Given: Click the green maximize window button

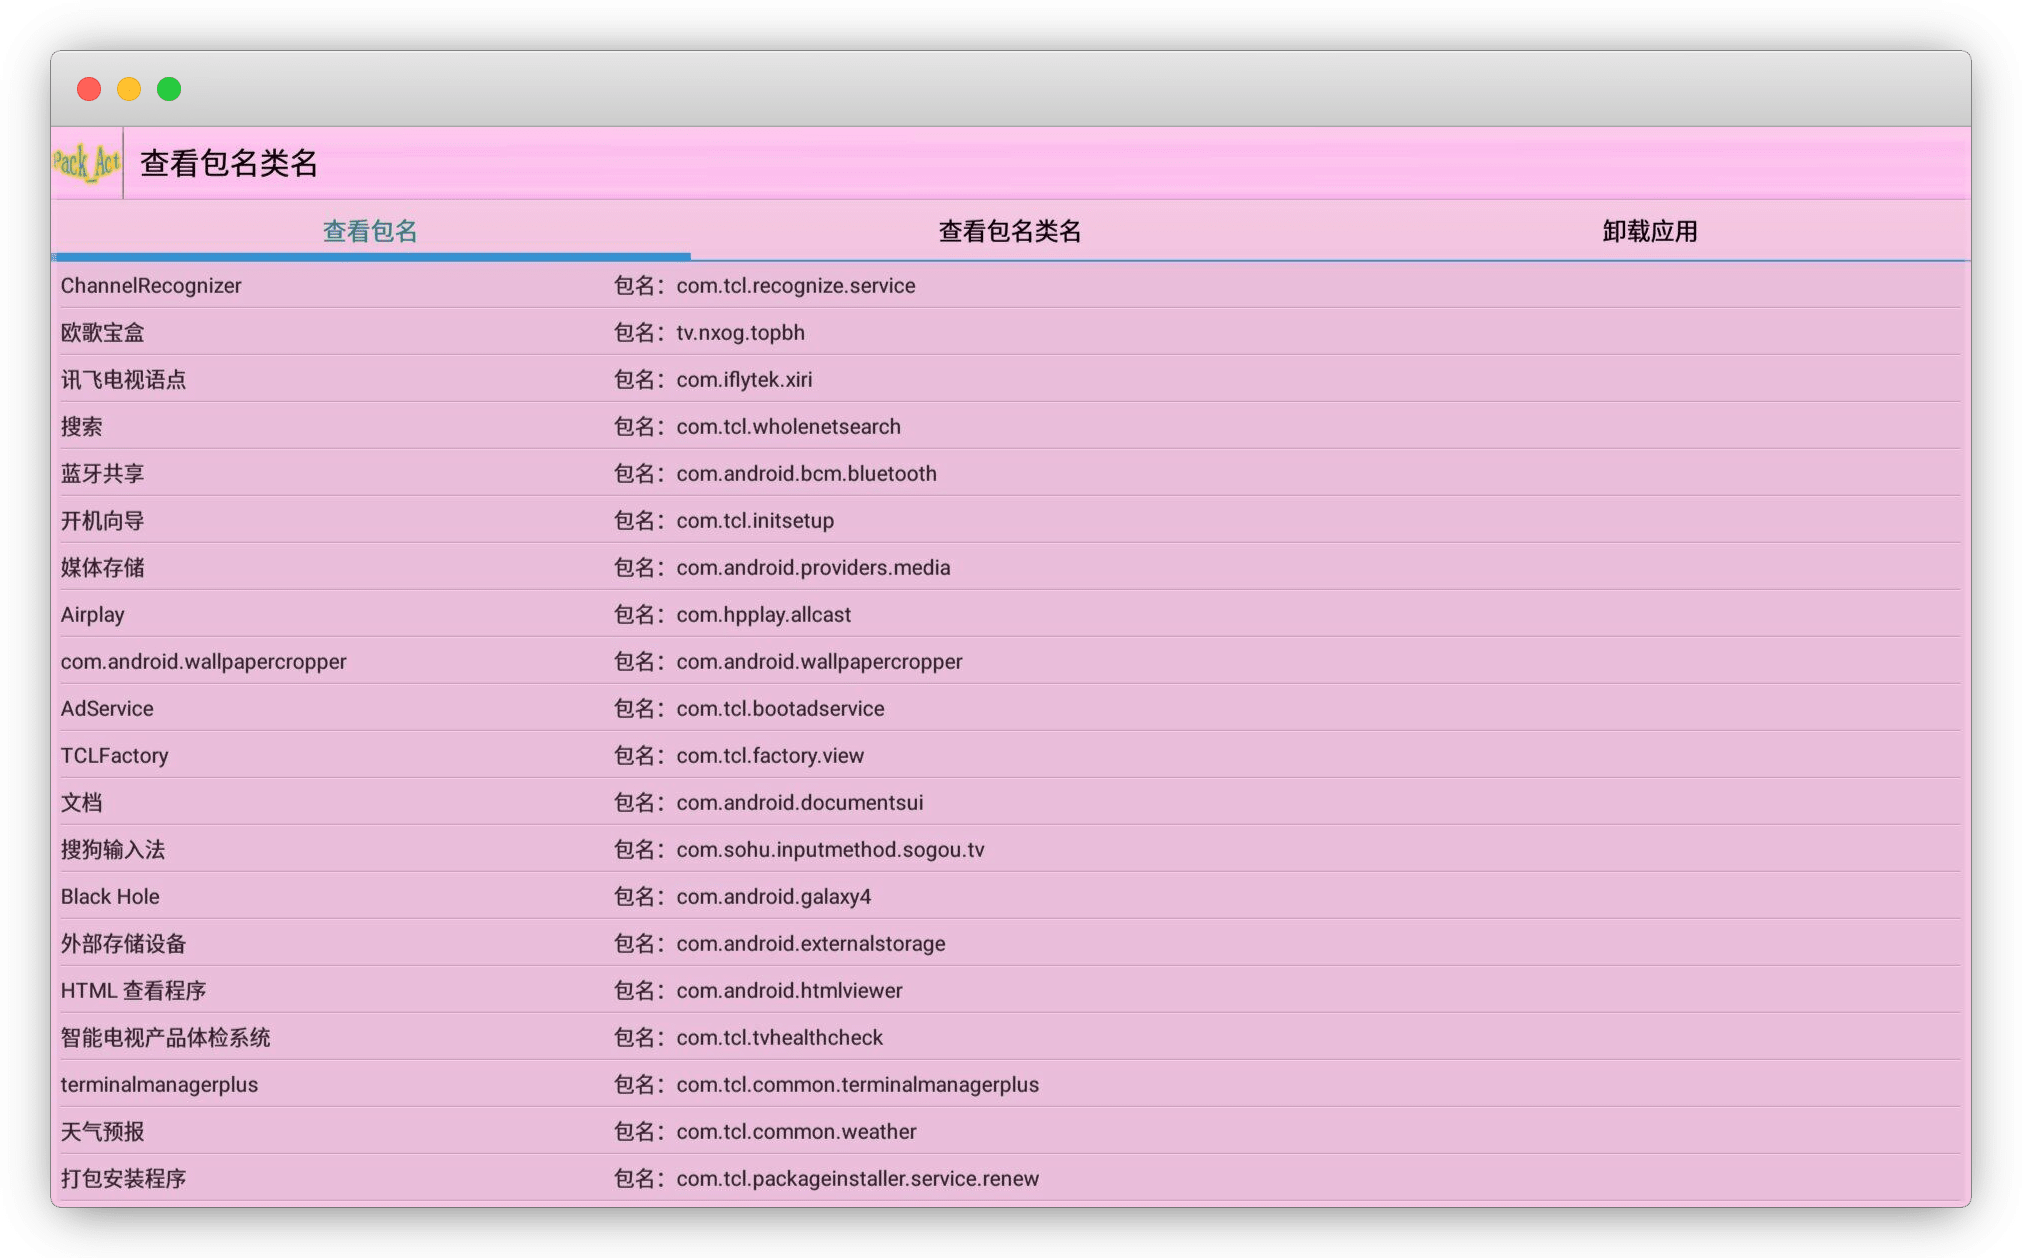Looking at the screenshot, I should [x=169, y=89].
